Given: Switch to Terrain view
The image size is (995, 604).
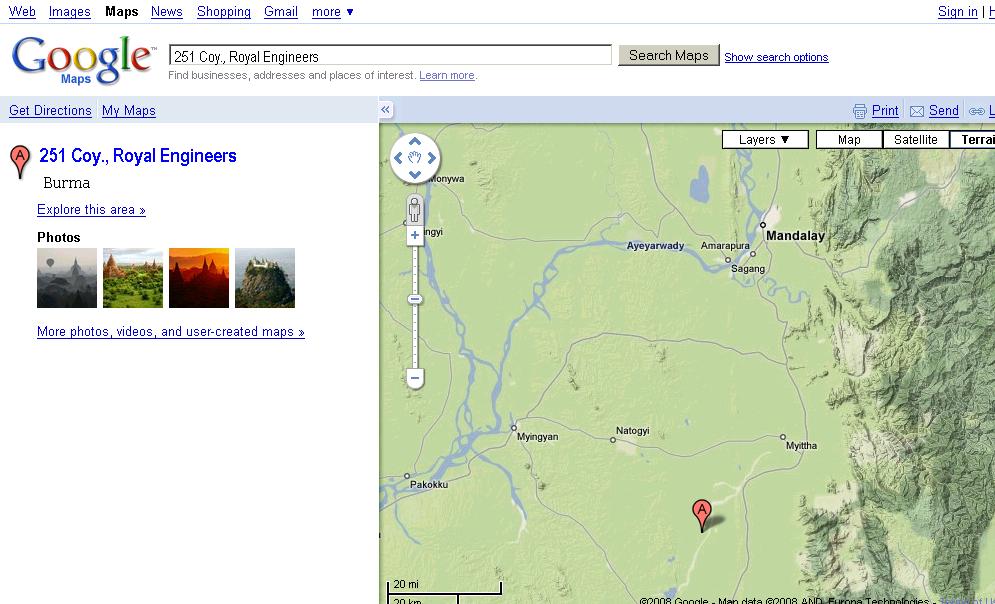Looking at the screenshot, I should (972, 140).
